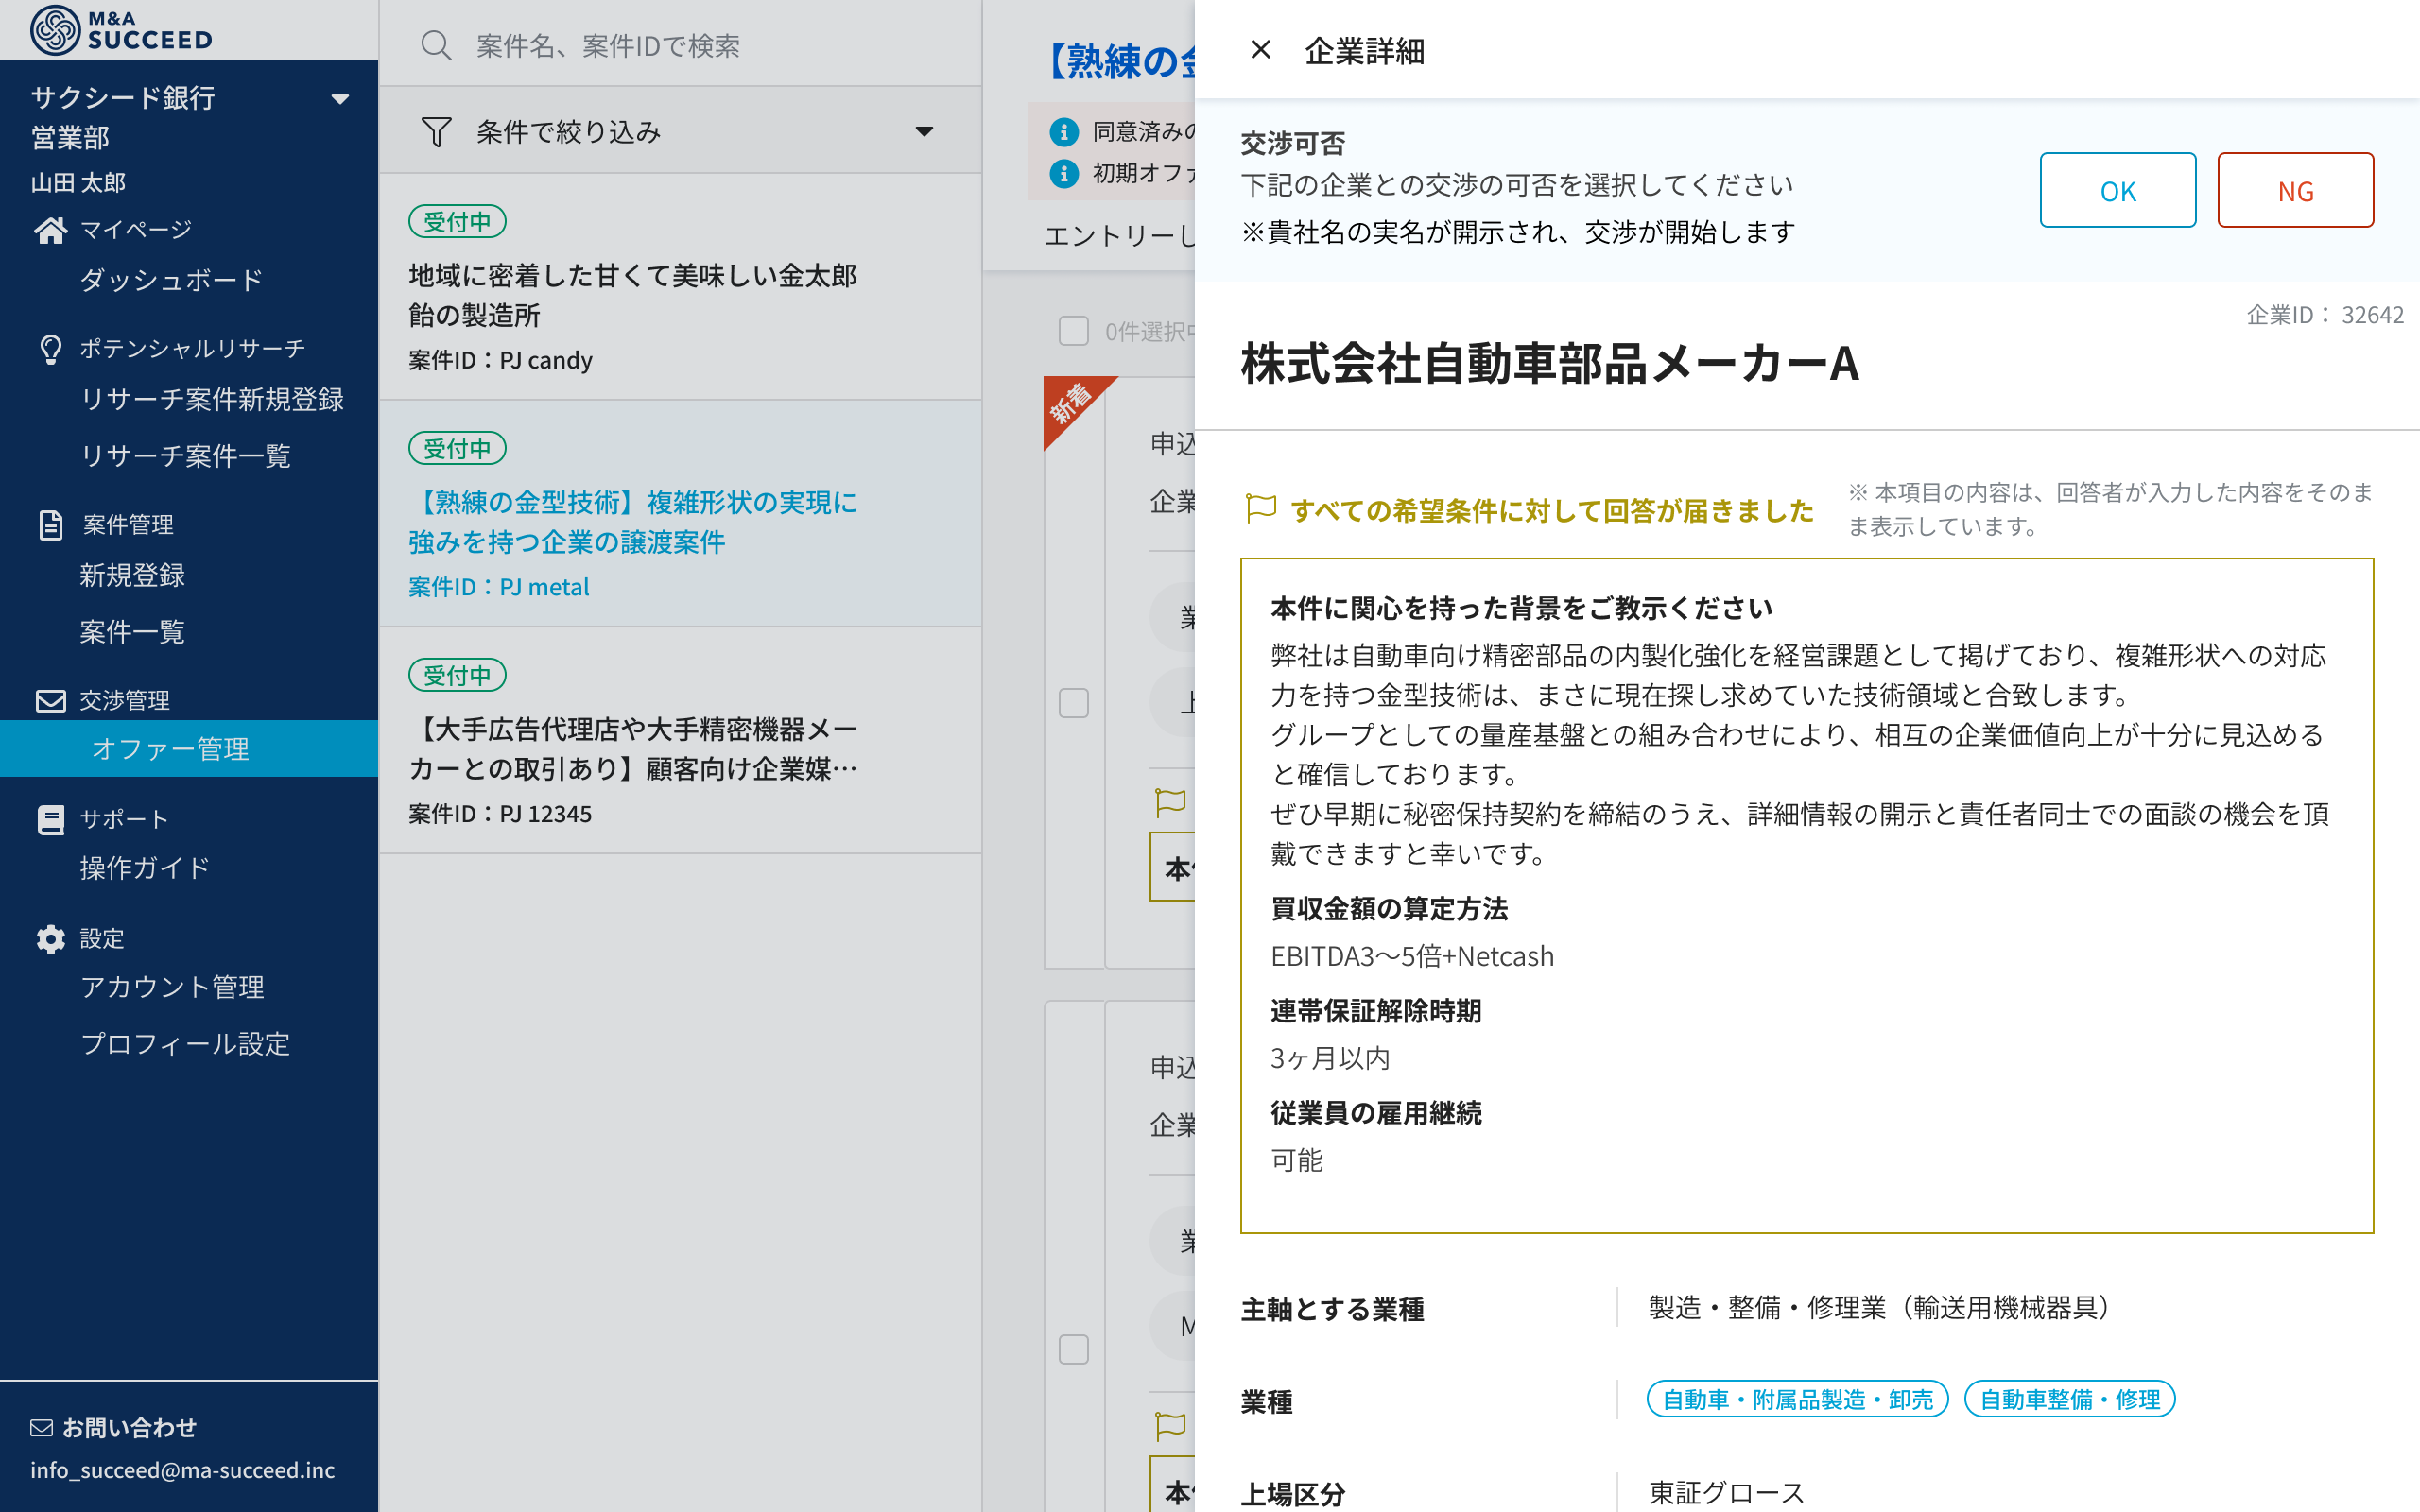Go to リサーチ案件一覧 in sidebar
This screenshot has width=2420, height=1512.
tap(185, 456)
